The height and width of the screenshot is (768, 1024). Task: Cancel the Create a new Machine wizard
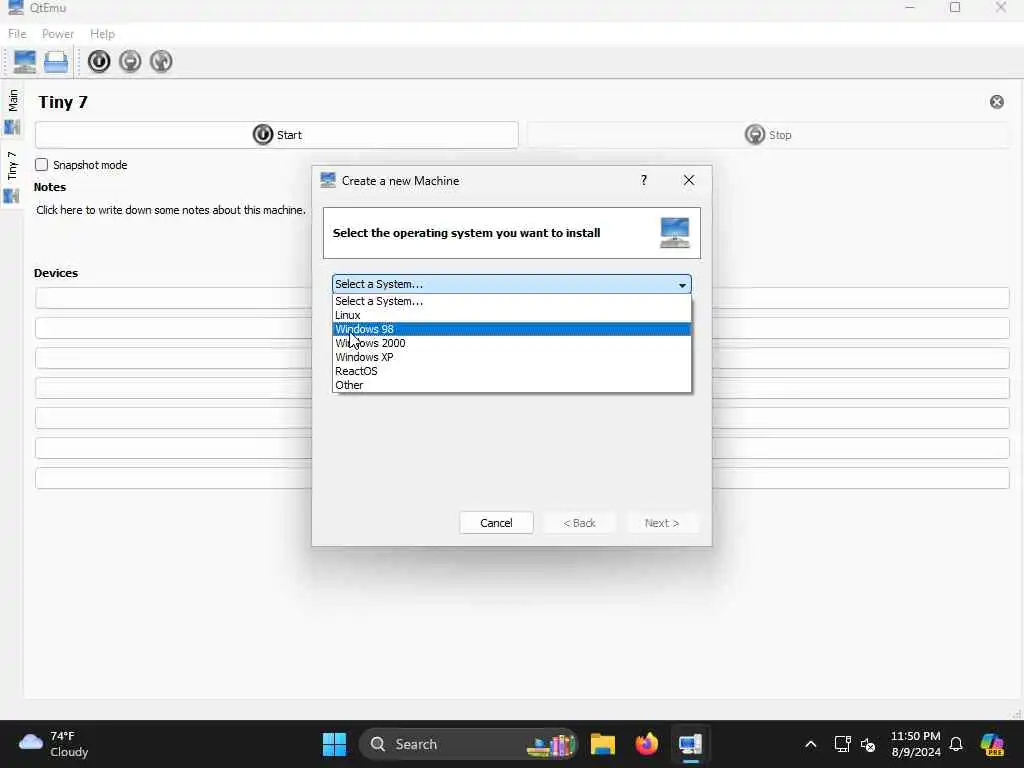point(496,523)
